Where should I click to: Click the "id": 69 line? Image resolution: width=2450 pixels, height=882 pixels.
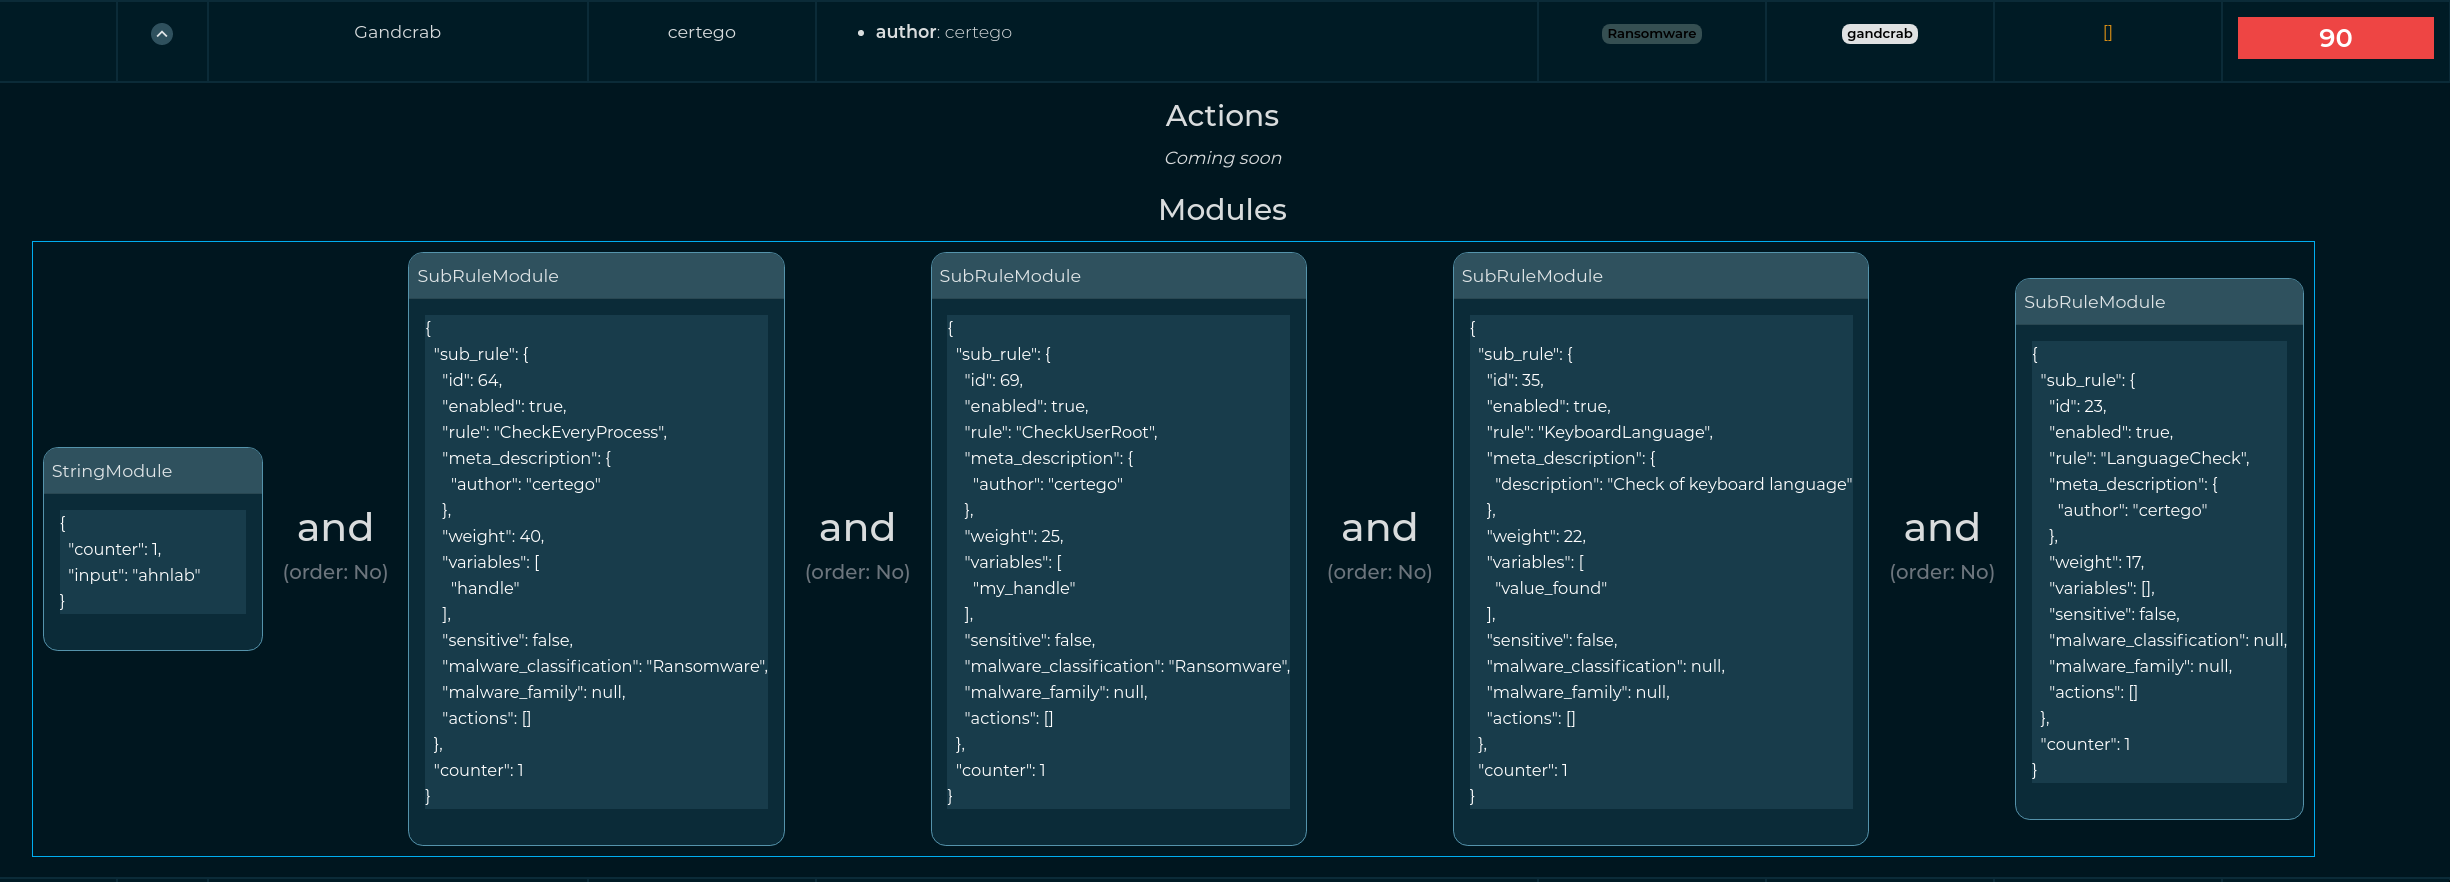[994, 380]
